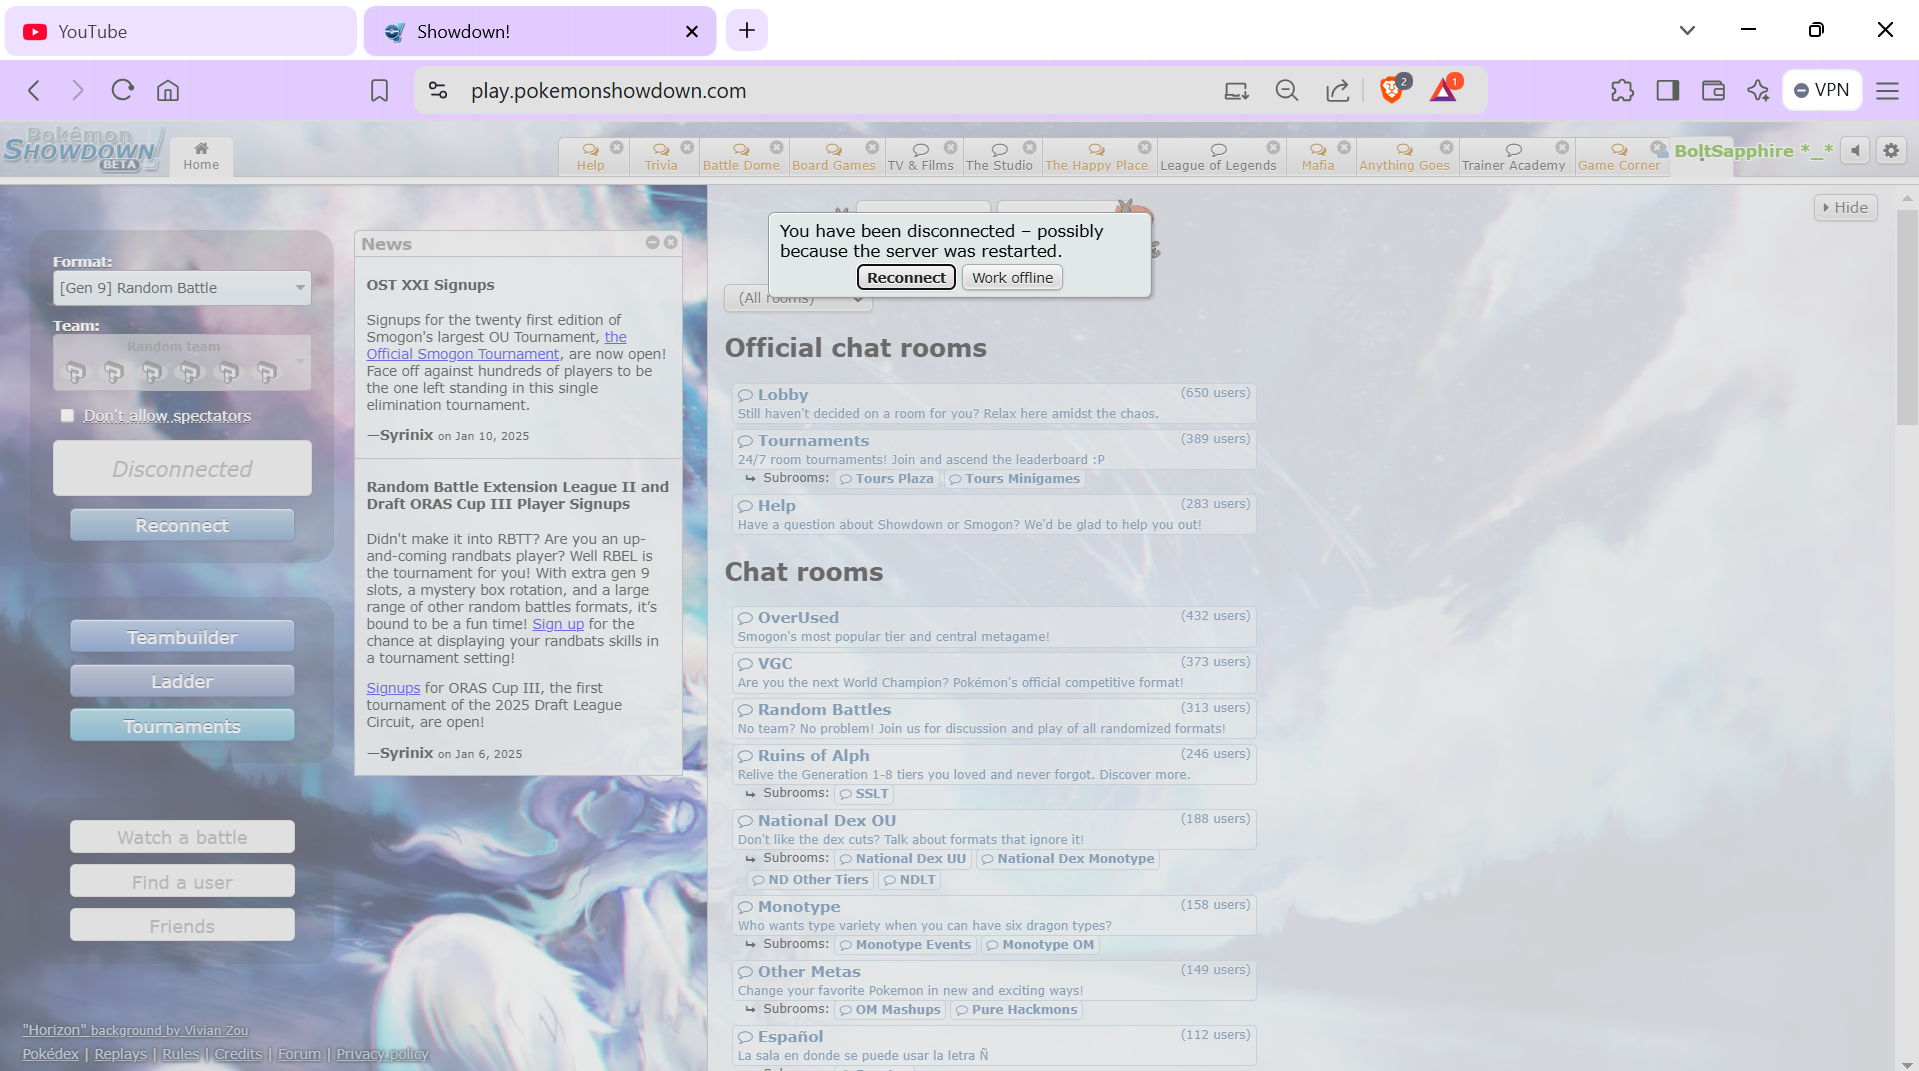This screenshot has width=1919, height=1071.
Task: Close the Board Games room tab
Action: point(873,147)
